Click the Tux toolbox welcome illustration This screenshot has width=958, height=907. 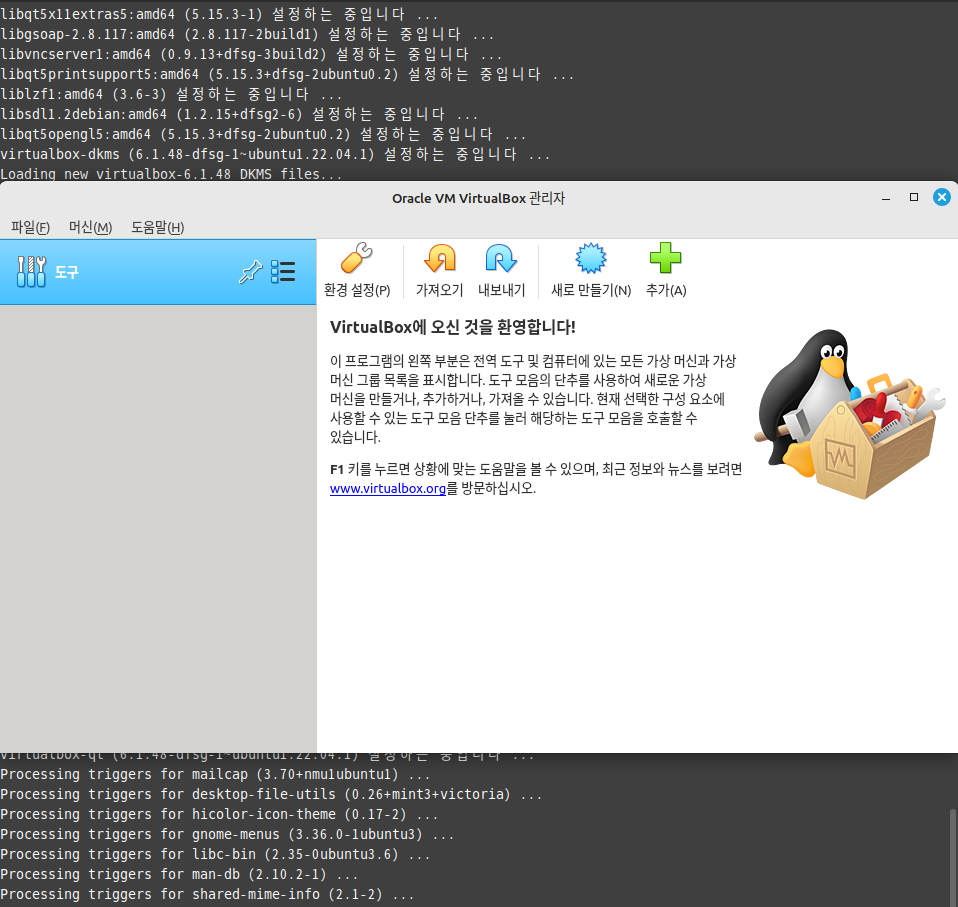(848, 413)
